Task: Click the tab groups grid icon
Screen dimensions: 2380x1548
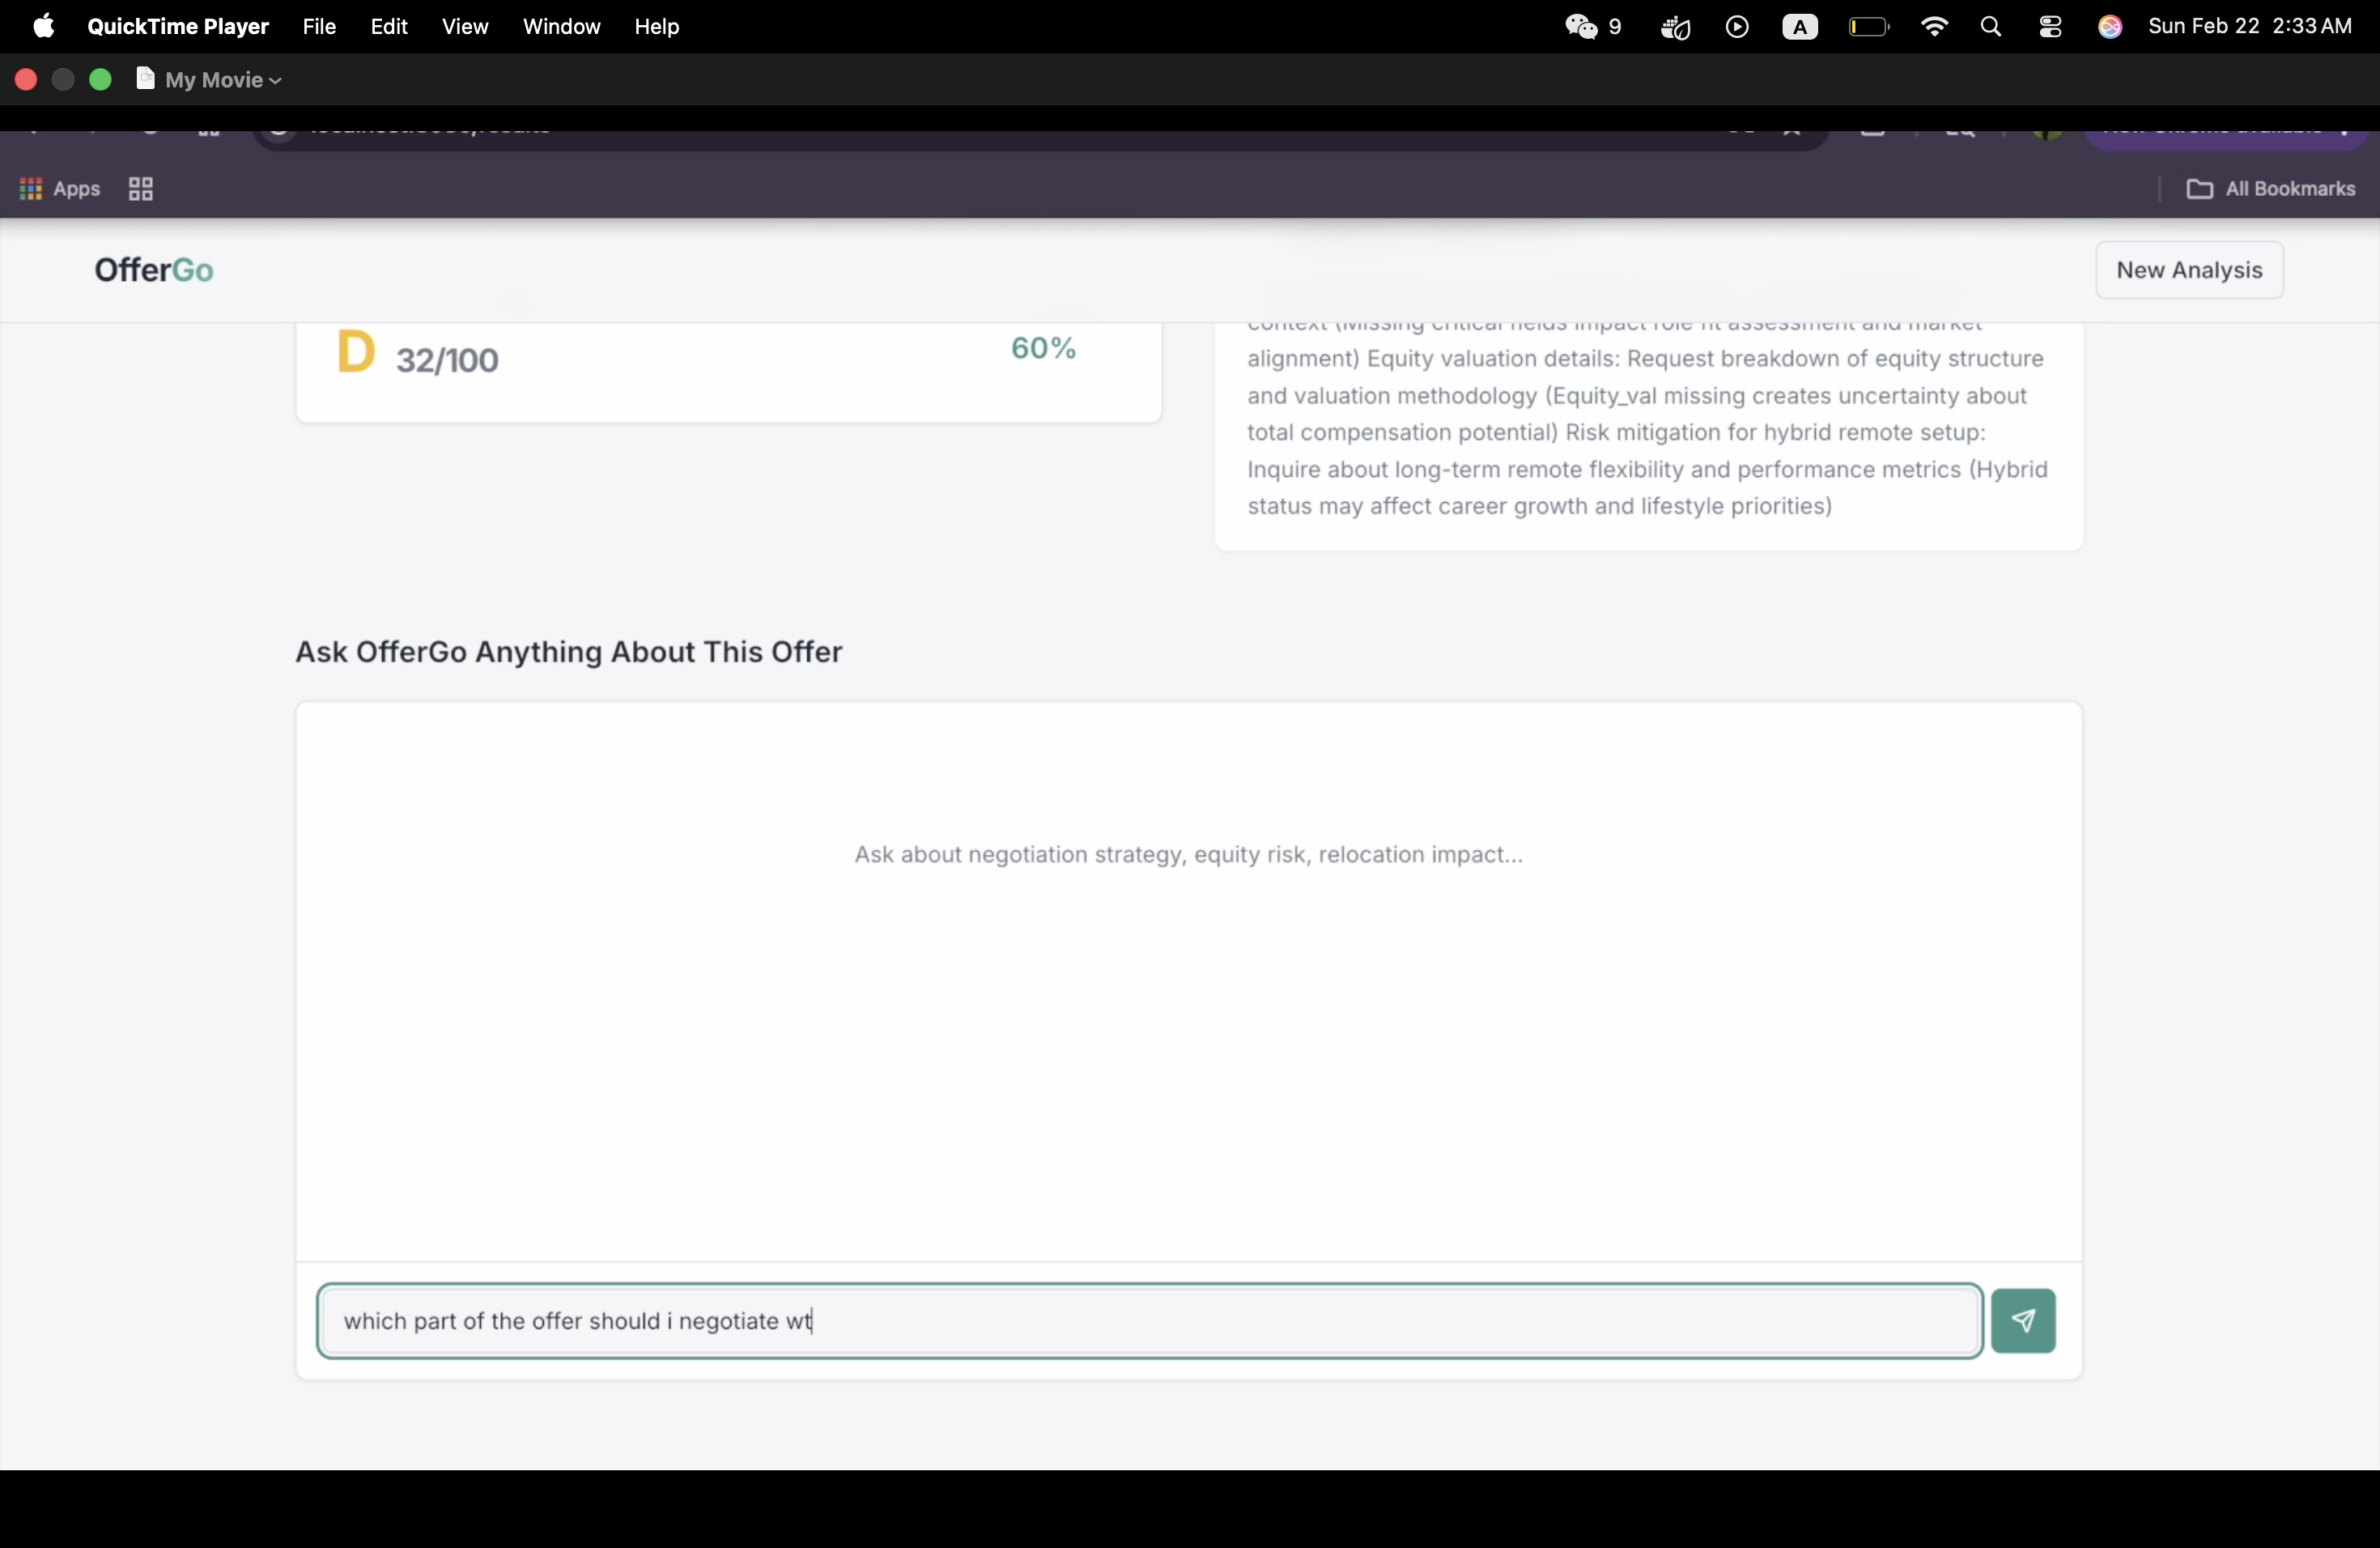Action: 141,189
